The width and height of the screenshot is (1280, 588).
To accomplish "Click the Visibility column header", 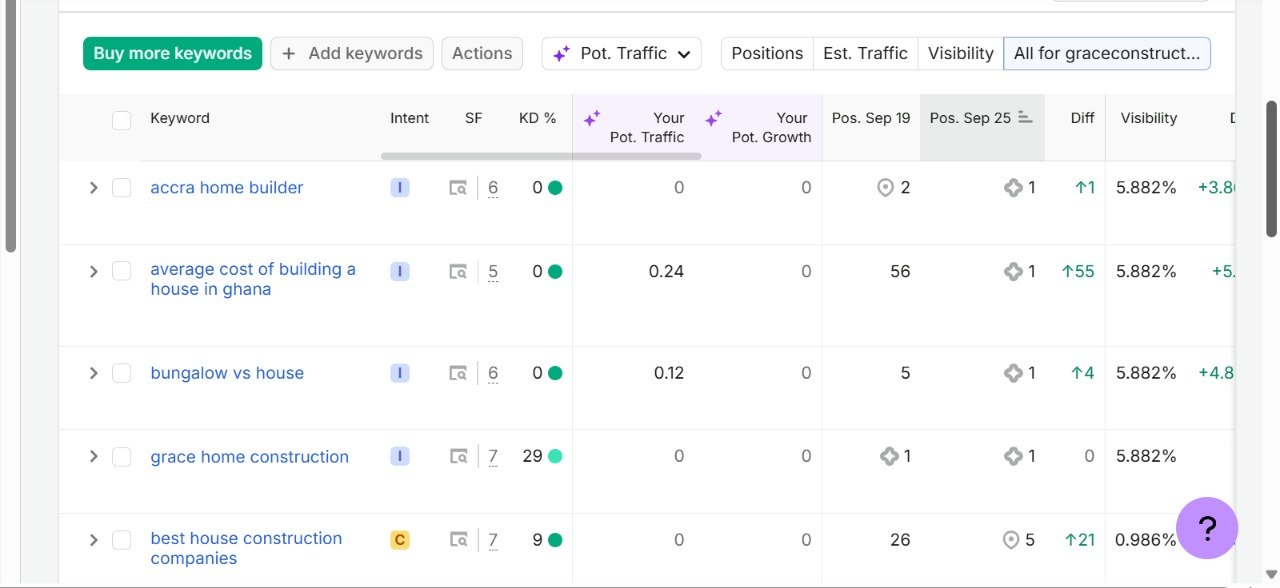I will pyautogui.click(x=1149, y=118).
